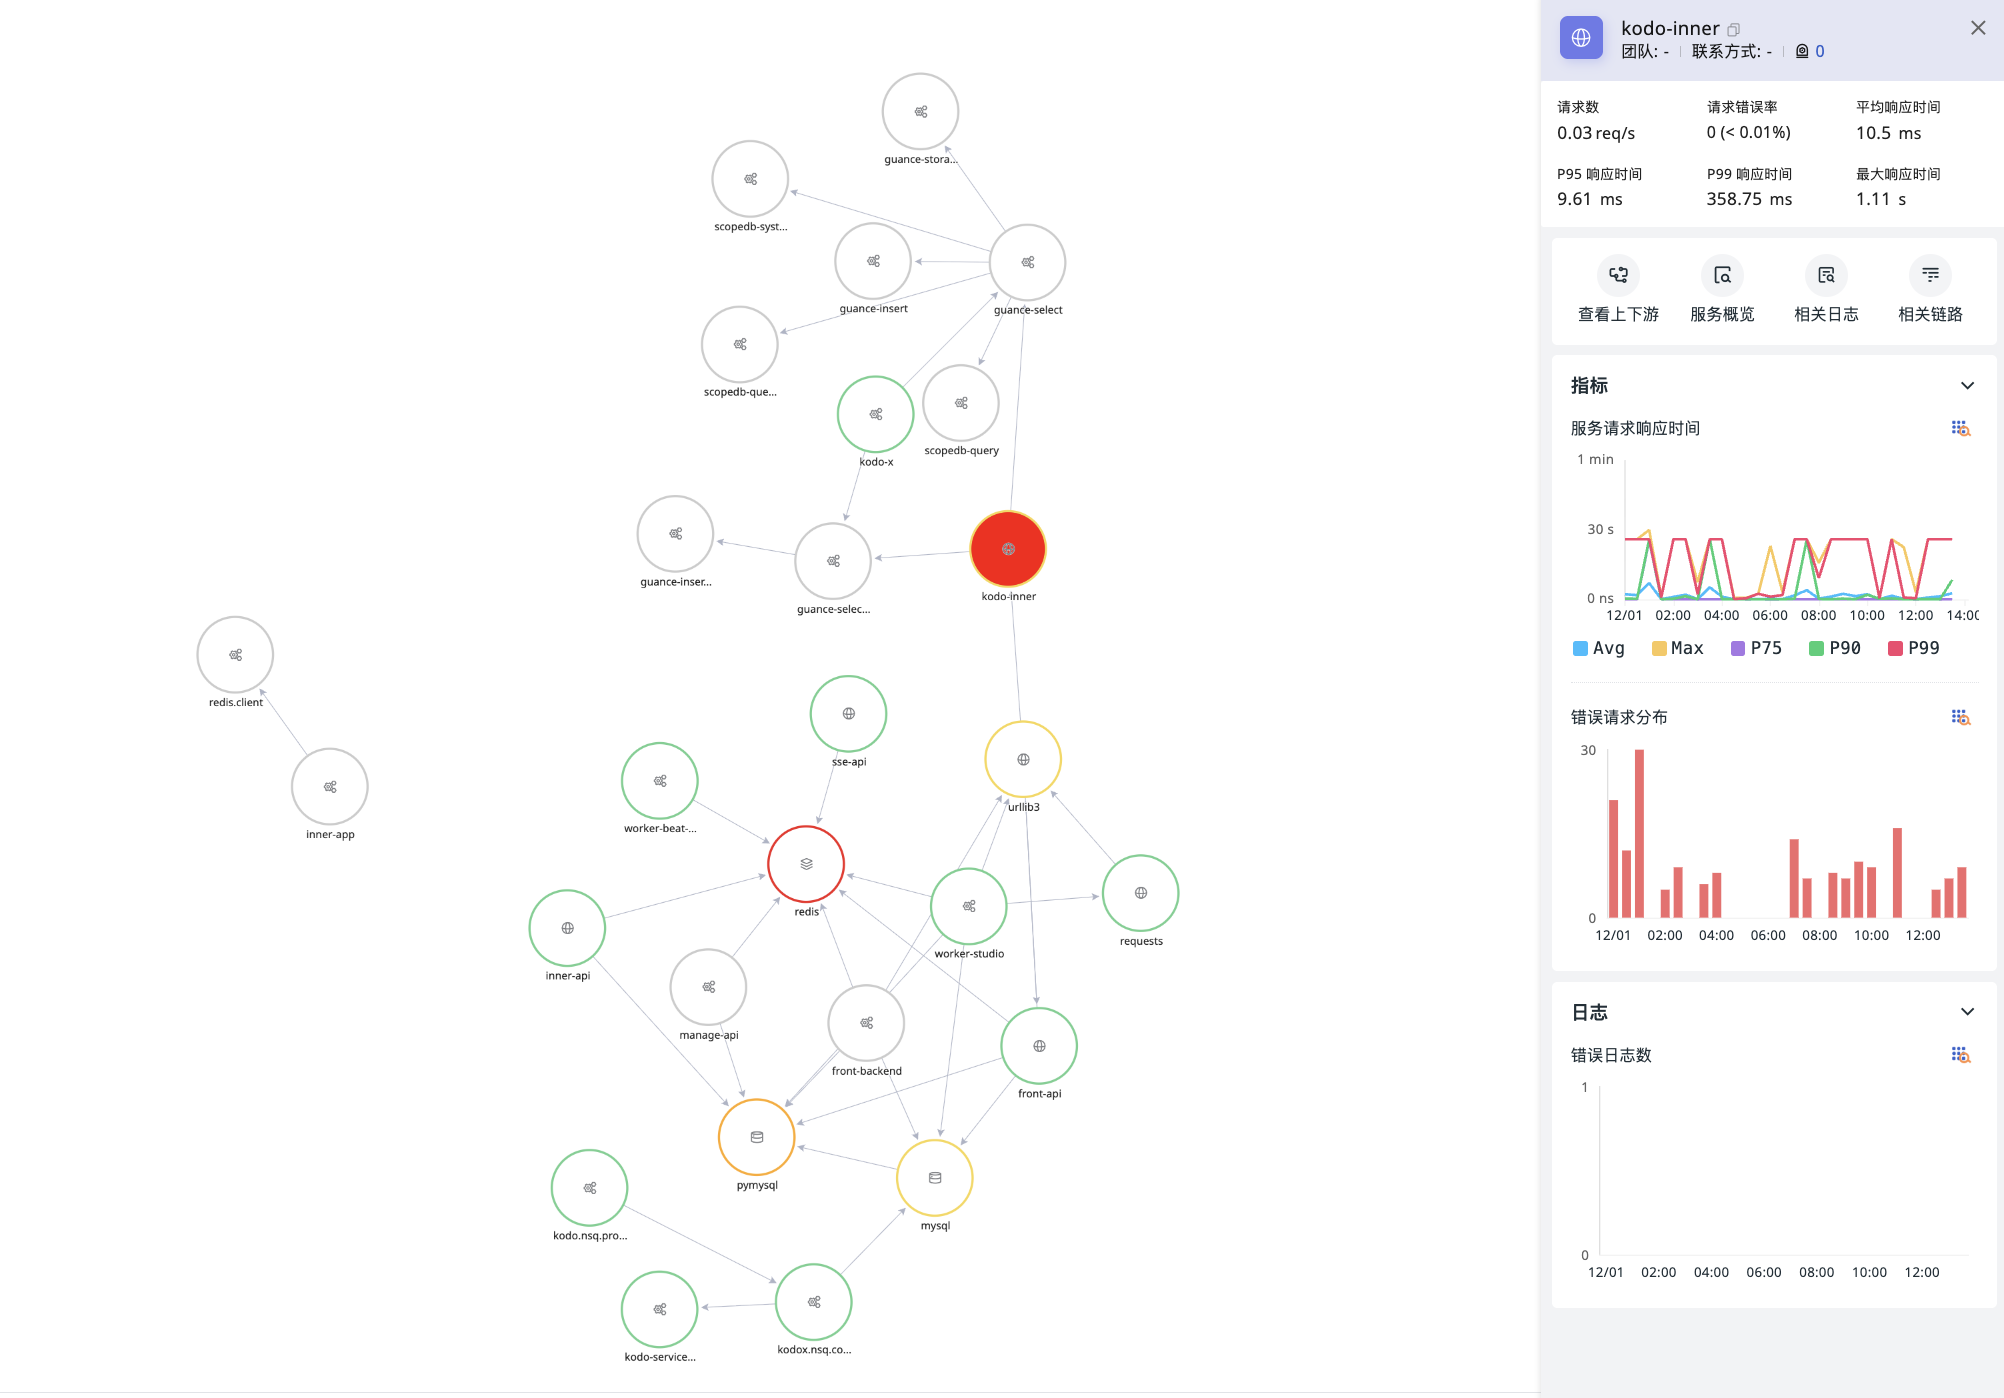Collapse the 指标 section

click(x=1967, y=386)
